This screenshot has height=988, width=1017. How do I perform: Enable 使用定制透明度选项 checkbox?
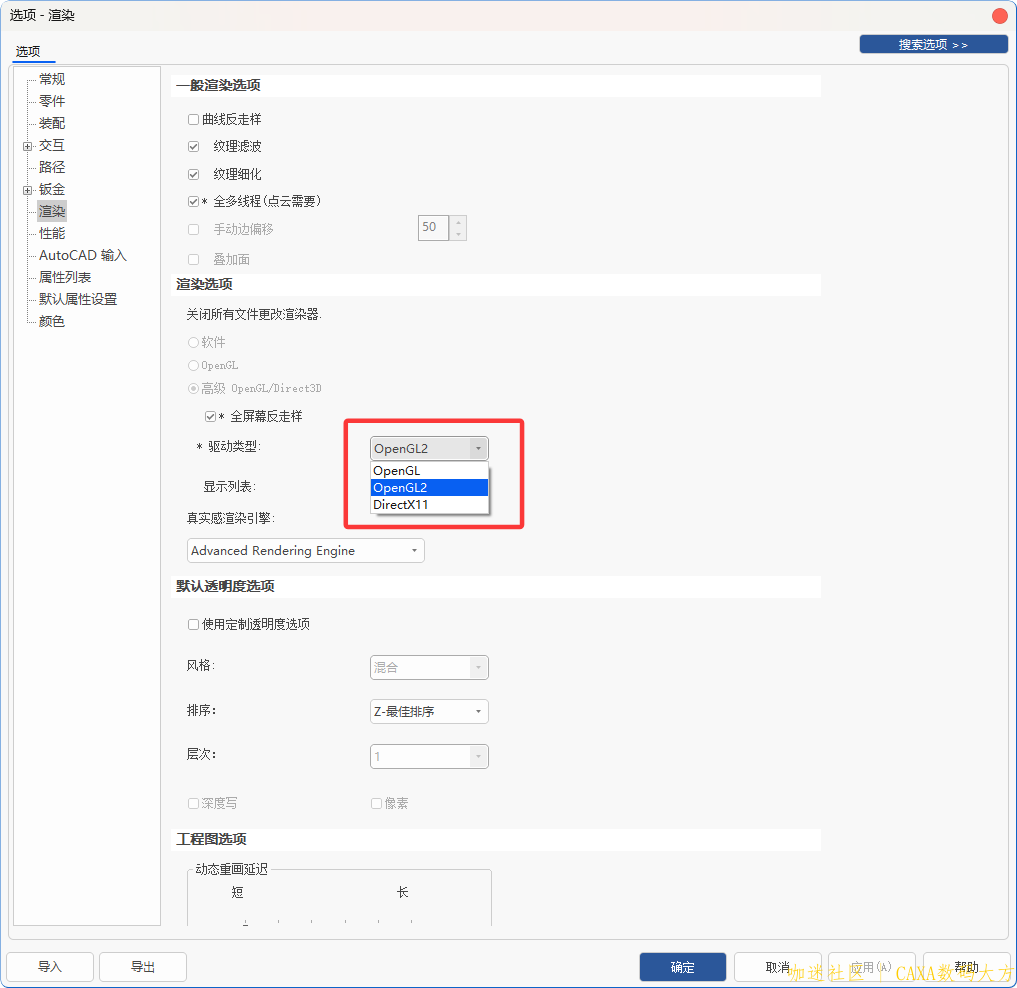click(194, 625)
